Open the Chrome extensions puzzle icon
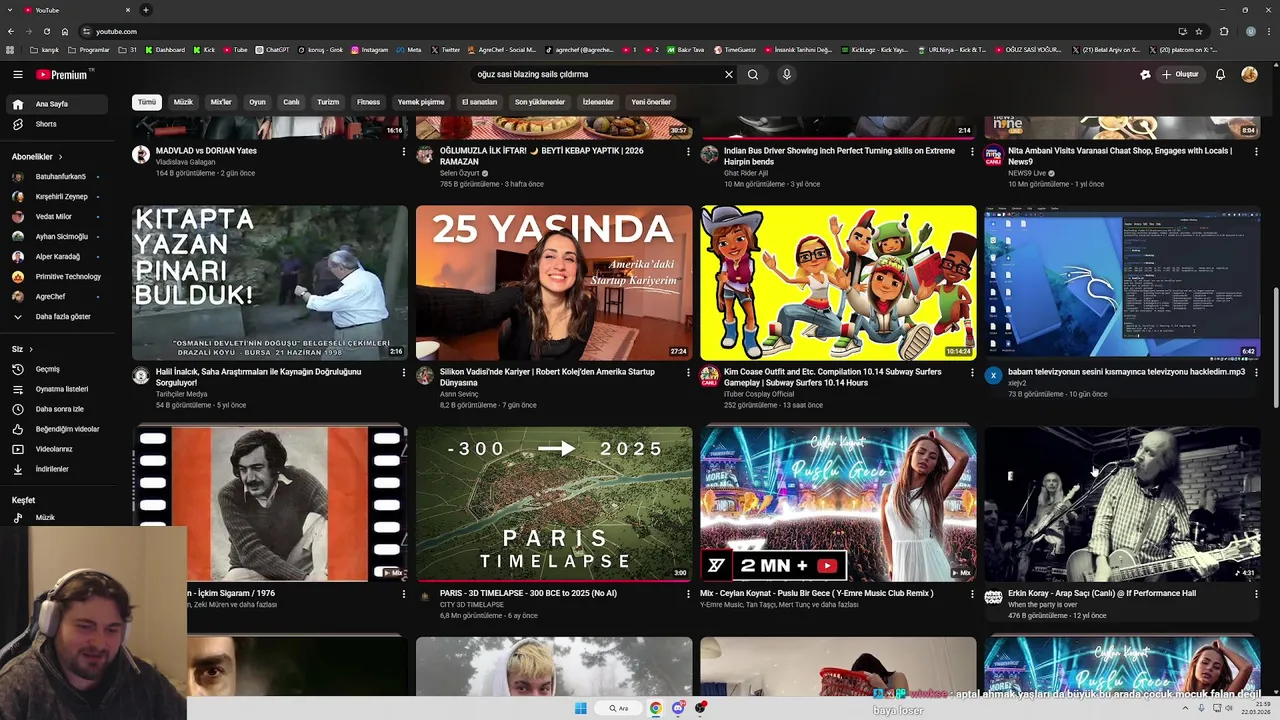1280x720 pixels. coord(1224,31)
